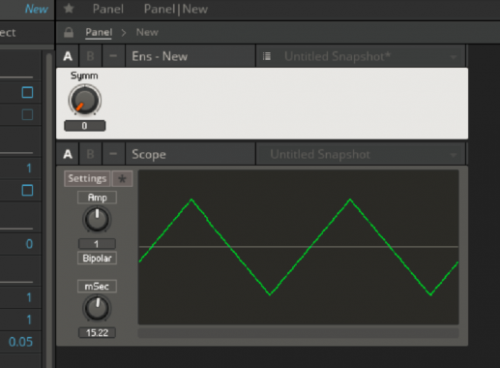
Task: Toggle the top blue checkbox in sidebar
Action: click(27, 92)
